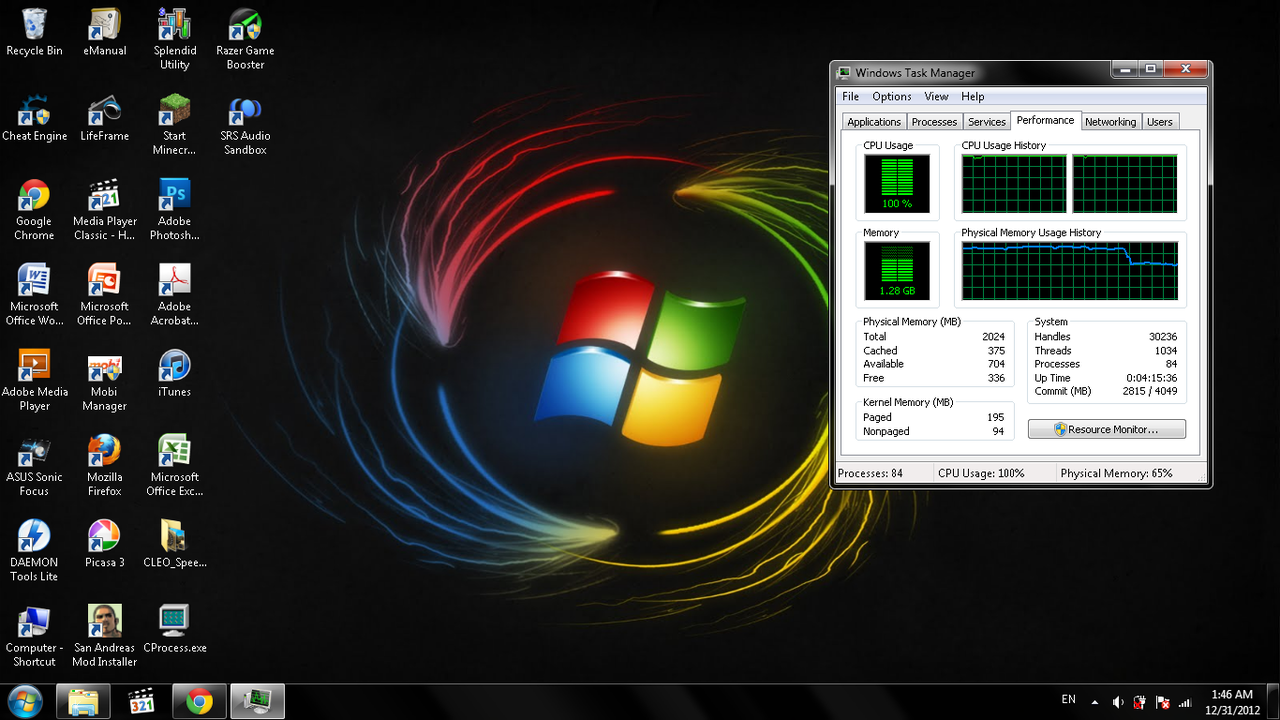
Task: Show hidden system tray icons
Action: (x=1095, y=702)
